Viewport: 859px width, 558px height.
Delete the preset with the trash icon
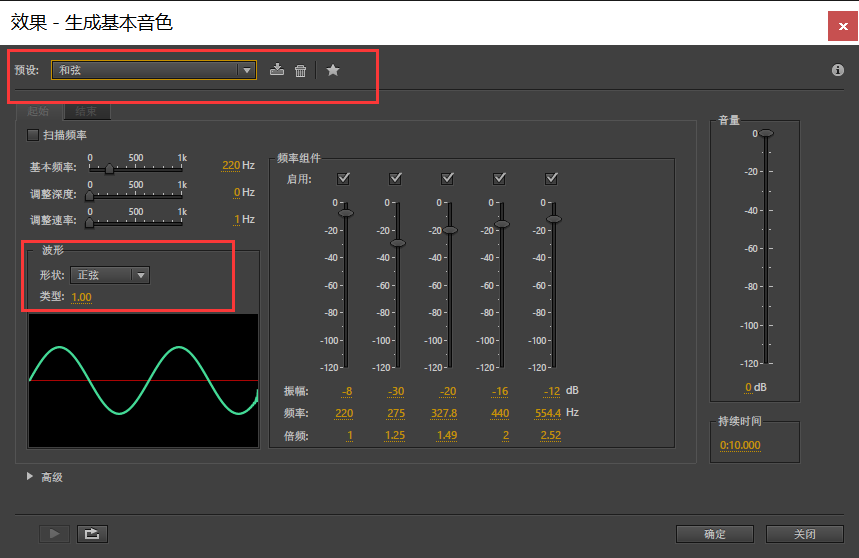300,70
